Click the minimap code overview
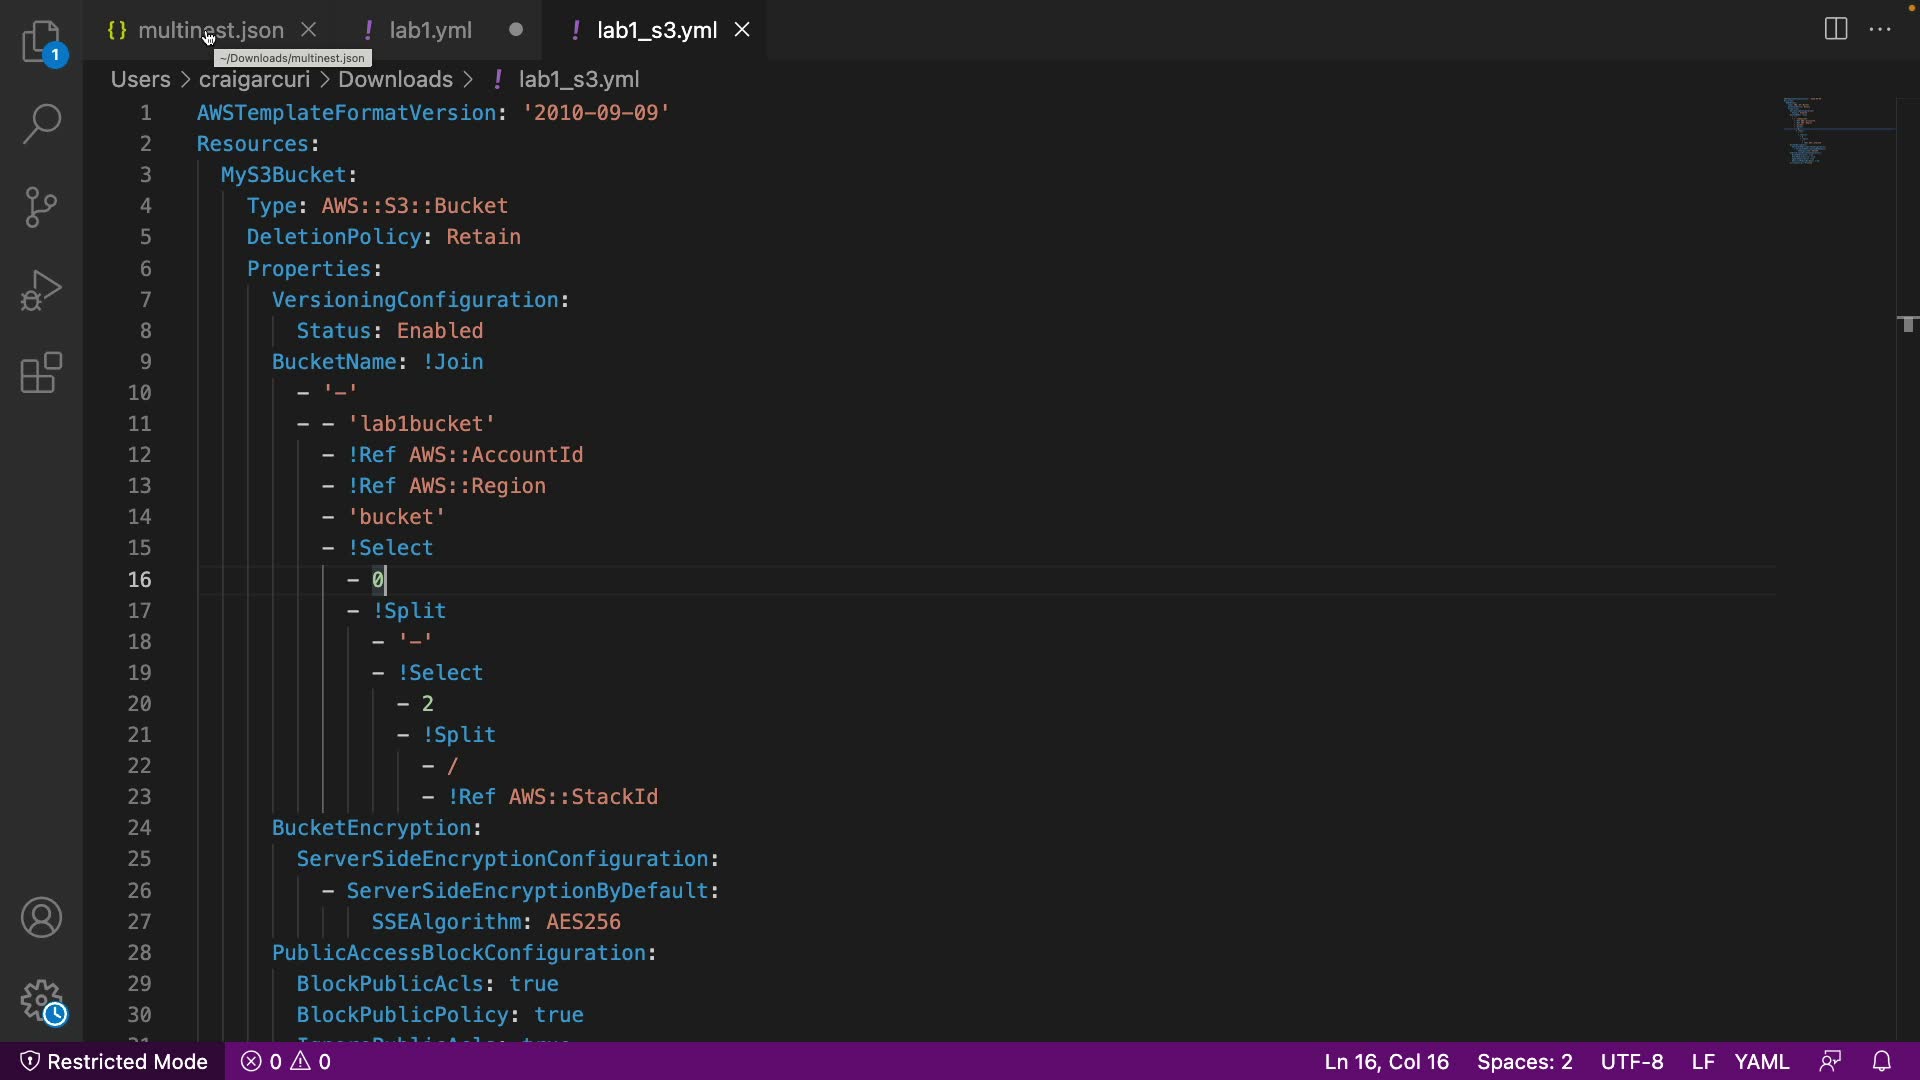 pyautogui.click(x=1805, y=130)
